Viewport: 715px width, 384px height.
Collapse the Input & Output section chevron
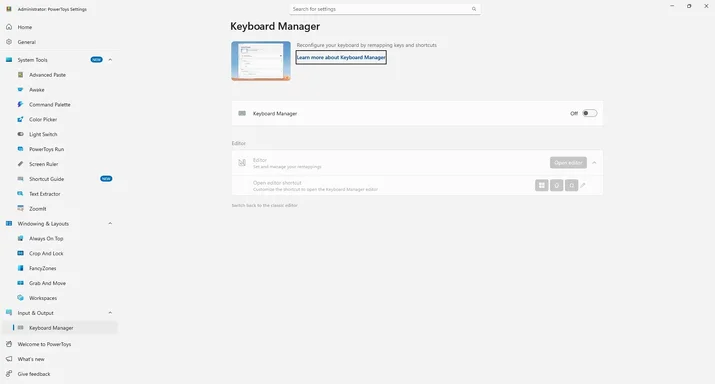click(x=110, y=313)
